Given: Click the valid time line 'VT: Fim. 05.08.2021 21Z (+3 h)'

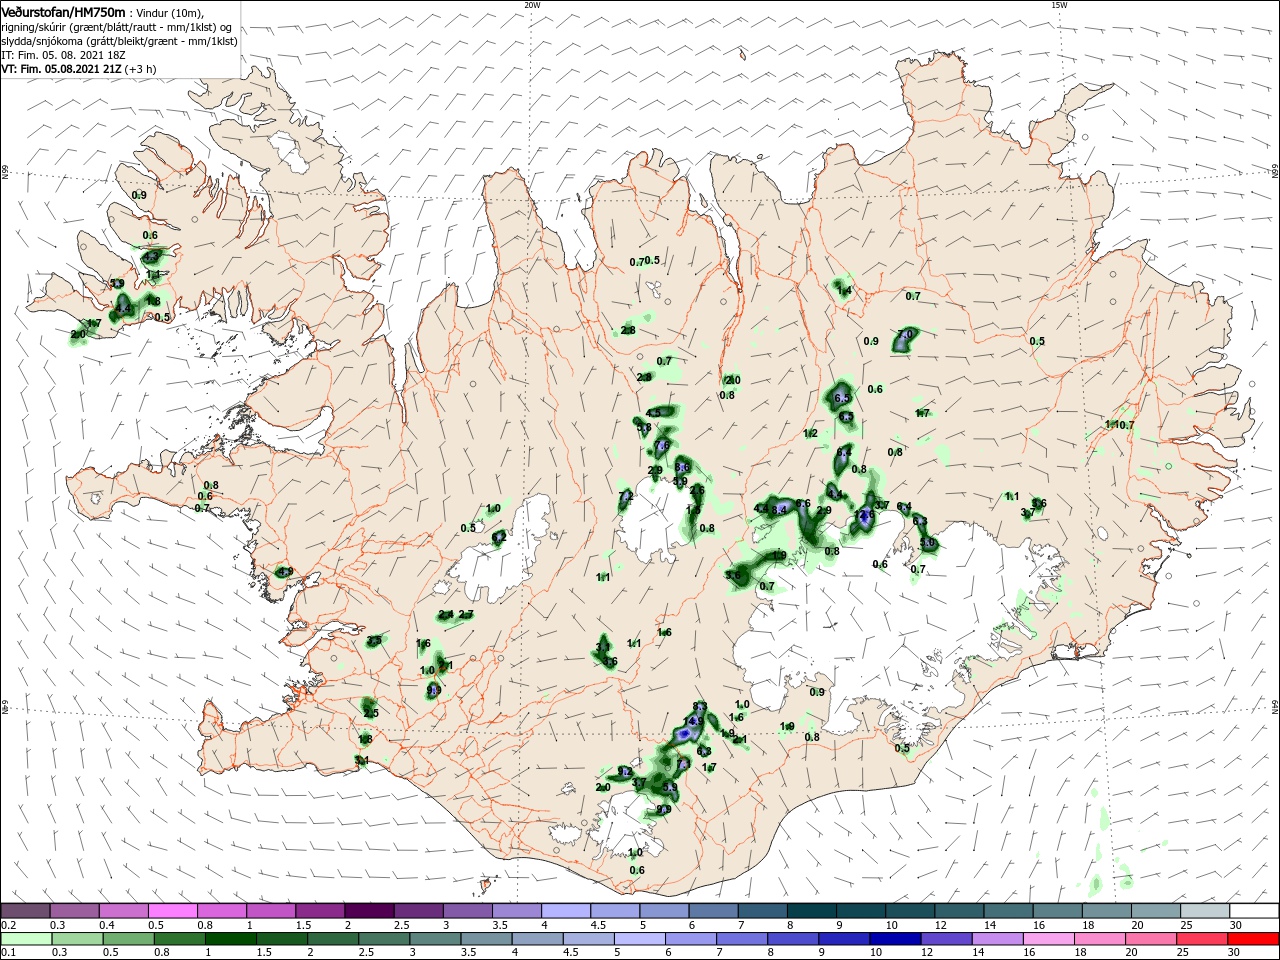Looking at the screenshot, I should (80, 70).
